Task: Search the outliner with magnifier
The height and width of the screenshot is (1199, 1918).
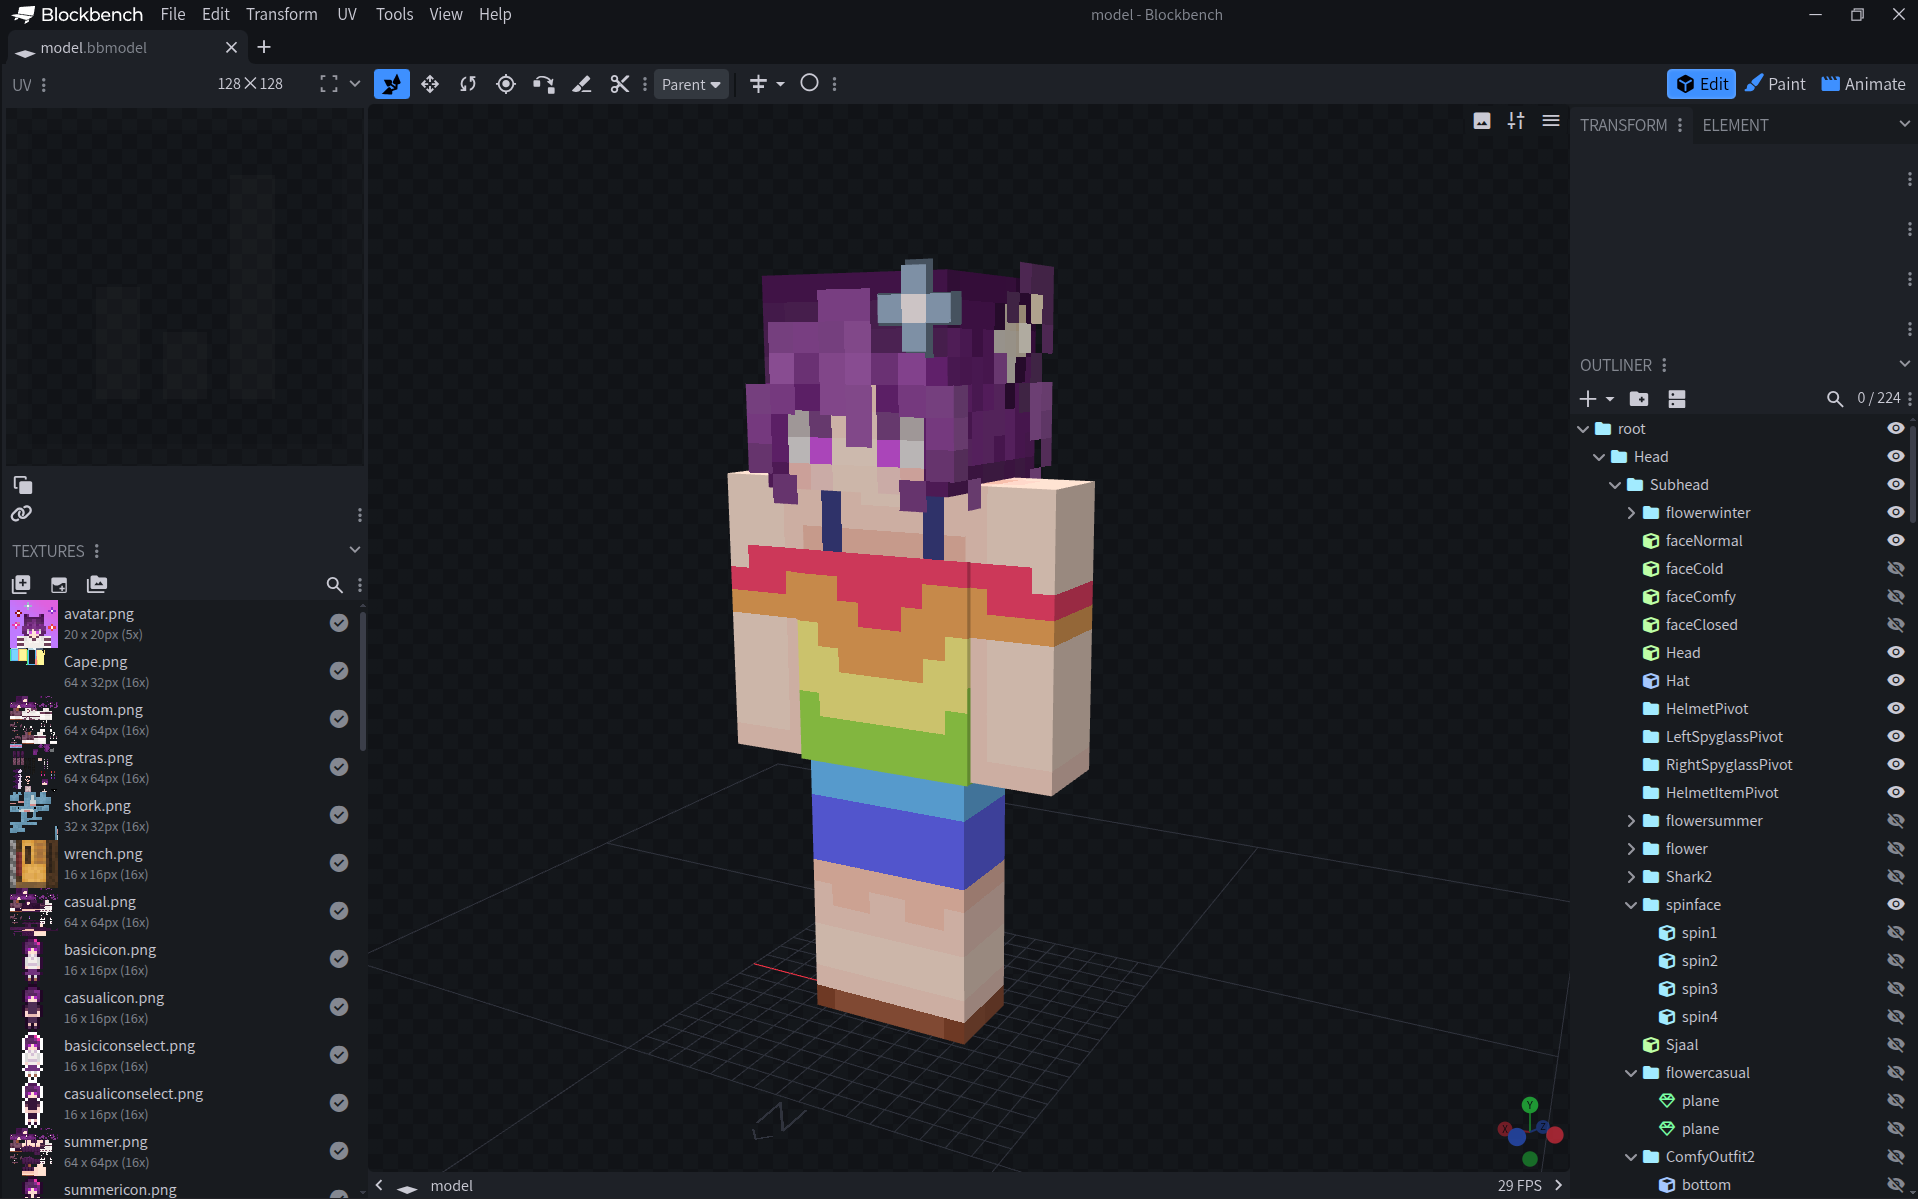Action: [1834, 399]
